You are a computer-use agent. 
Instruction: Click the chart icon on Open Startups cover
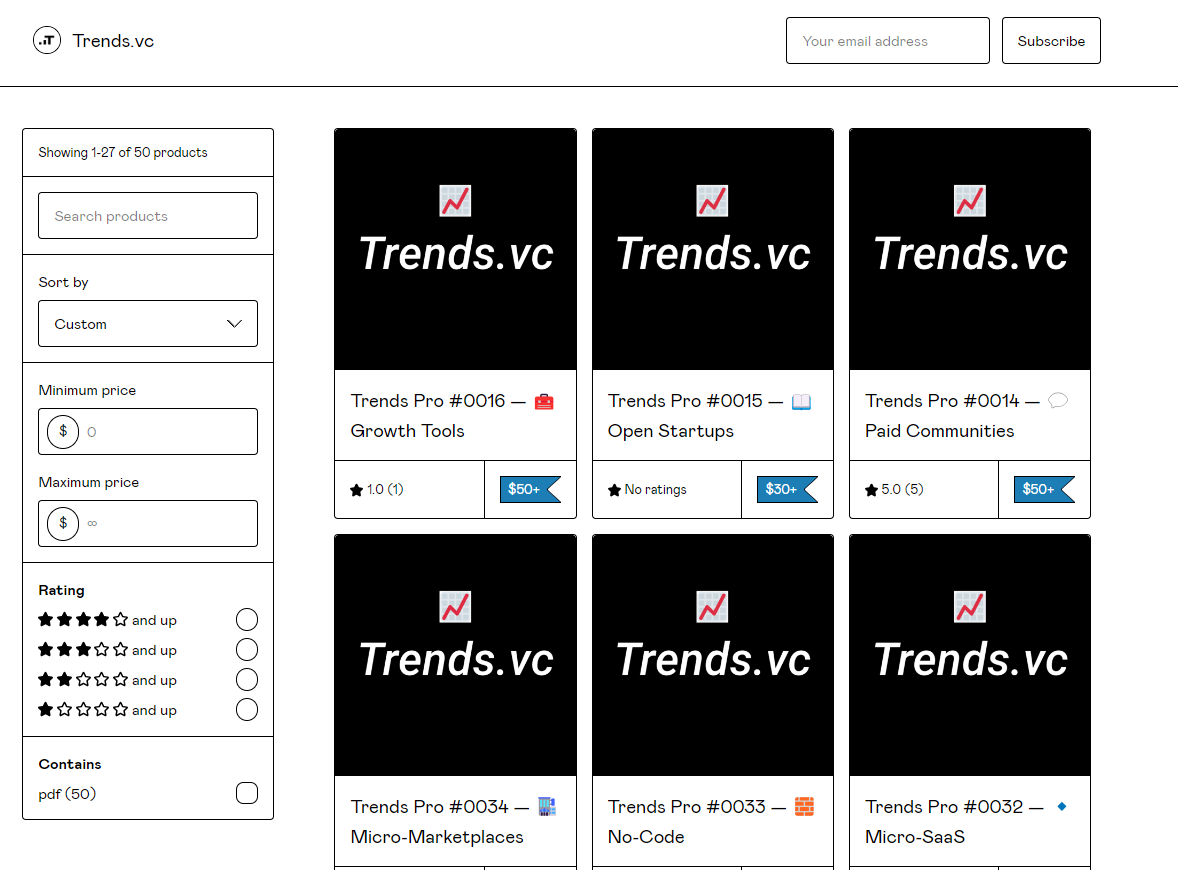point(712,201)
